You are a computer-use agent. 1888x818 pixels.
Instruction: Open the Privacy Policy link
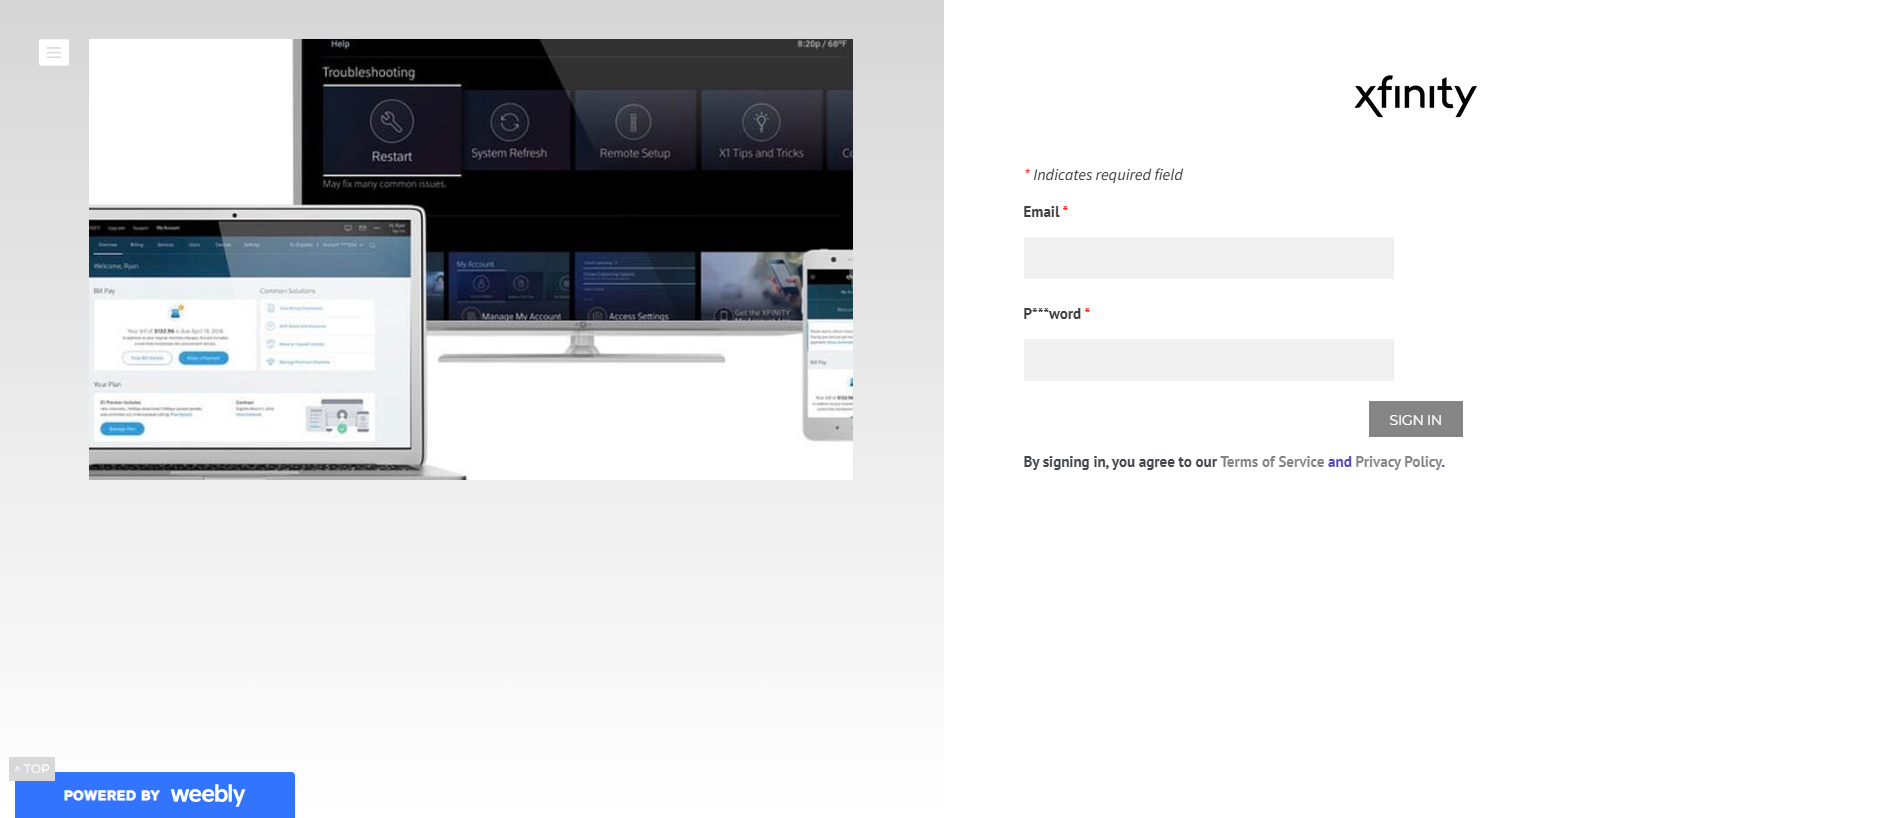click(1398, 462)
